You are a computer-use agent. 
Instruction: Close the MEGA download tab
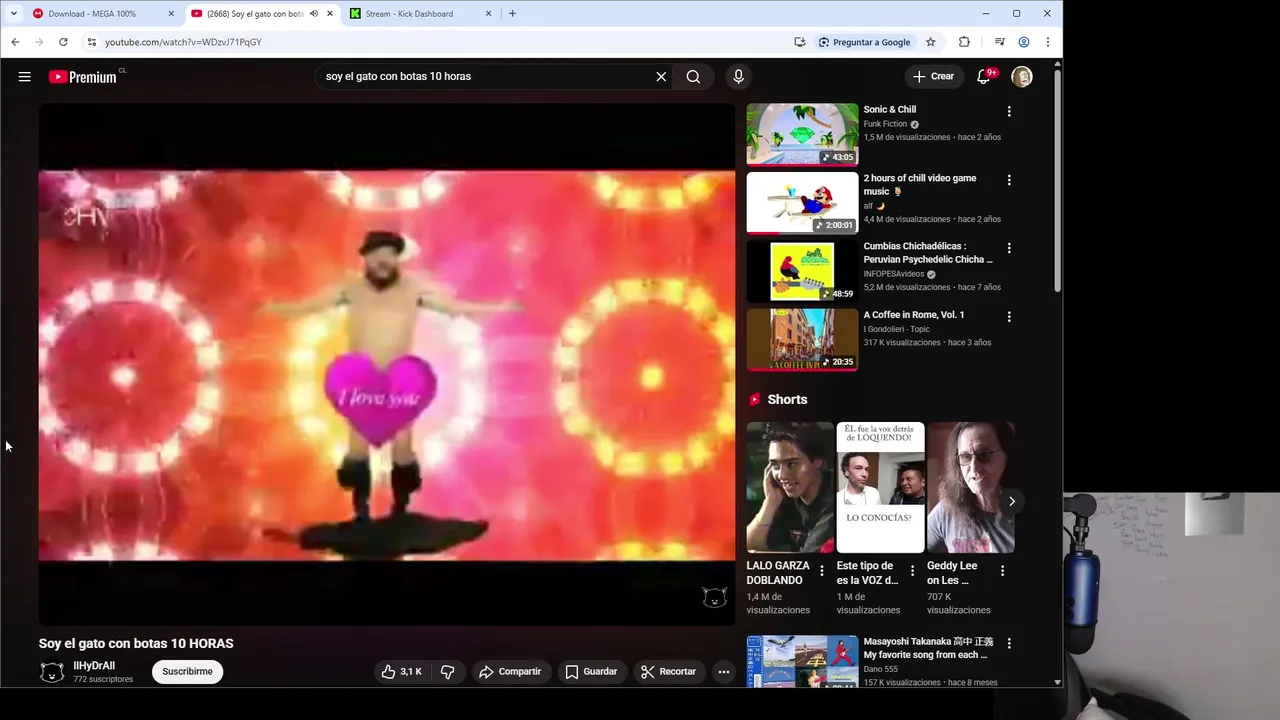171,14
